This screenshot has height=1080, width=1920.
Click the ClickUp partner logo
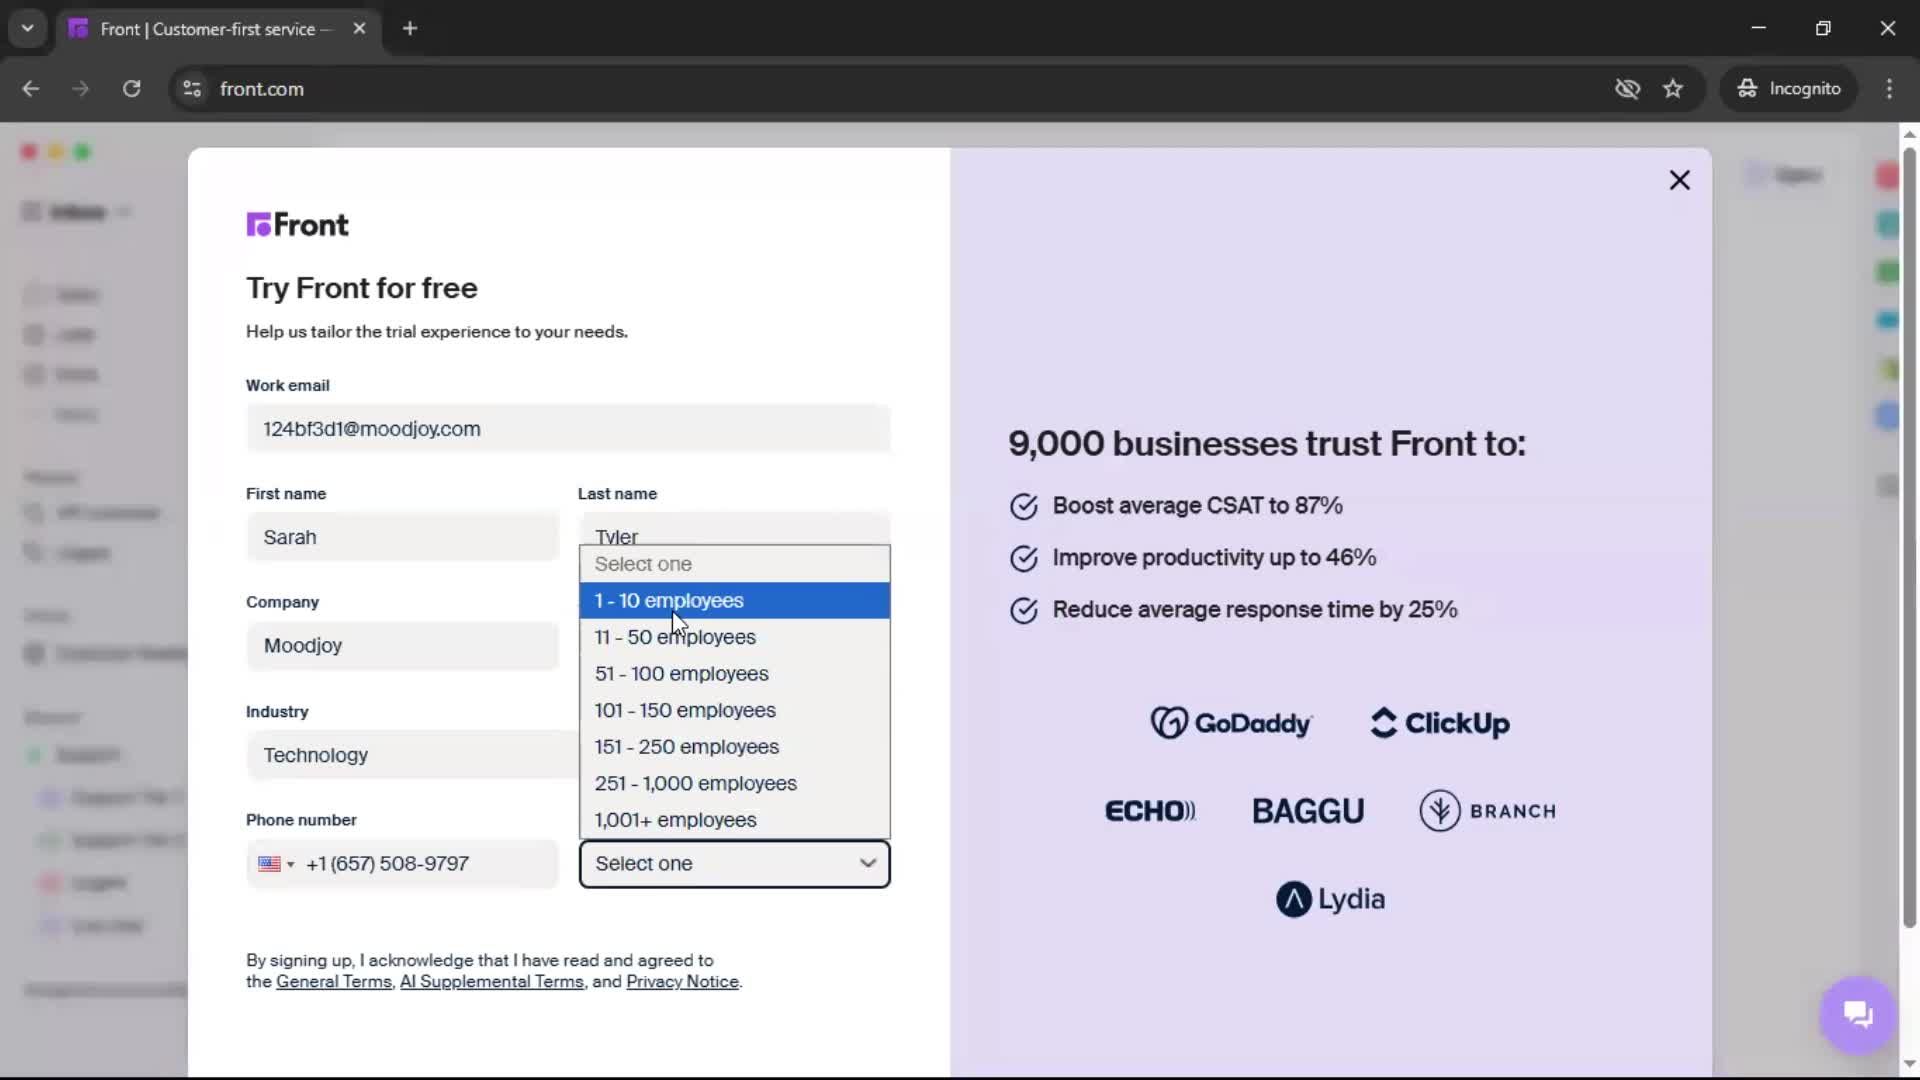tap(1438, 723)
